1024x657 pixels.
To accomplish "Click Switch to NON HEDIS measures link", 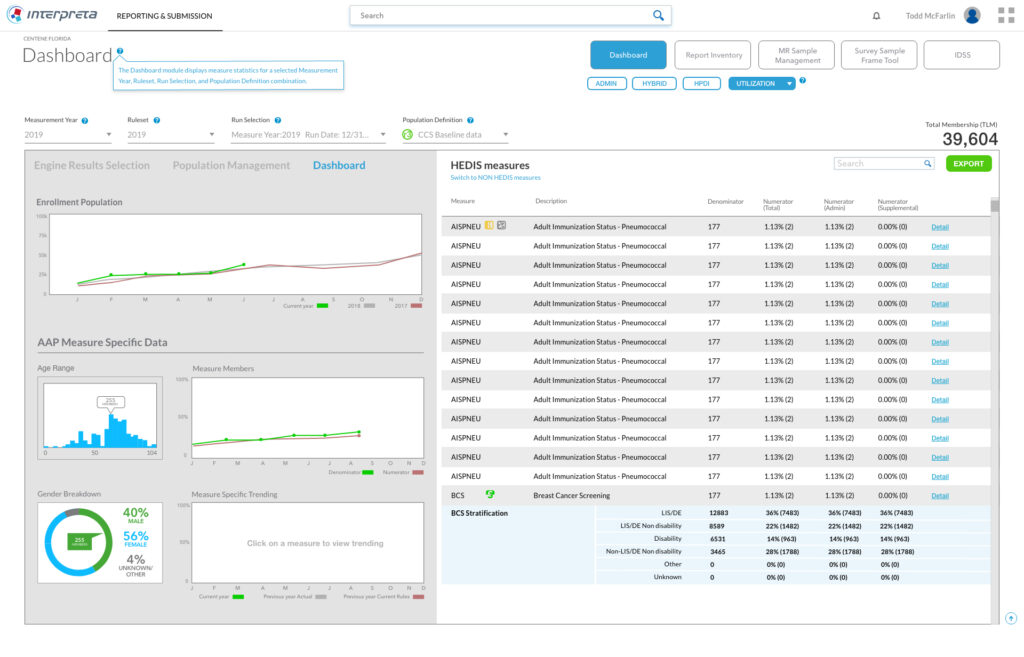I will (x=495, y=177).
